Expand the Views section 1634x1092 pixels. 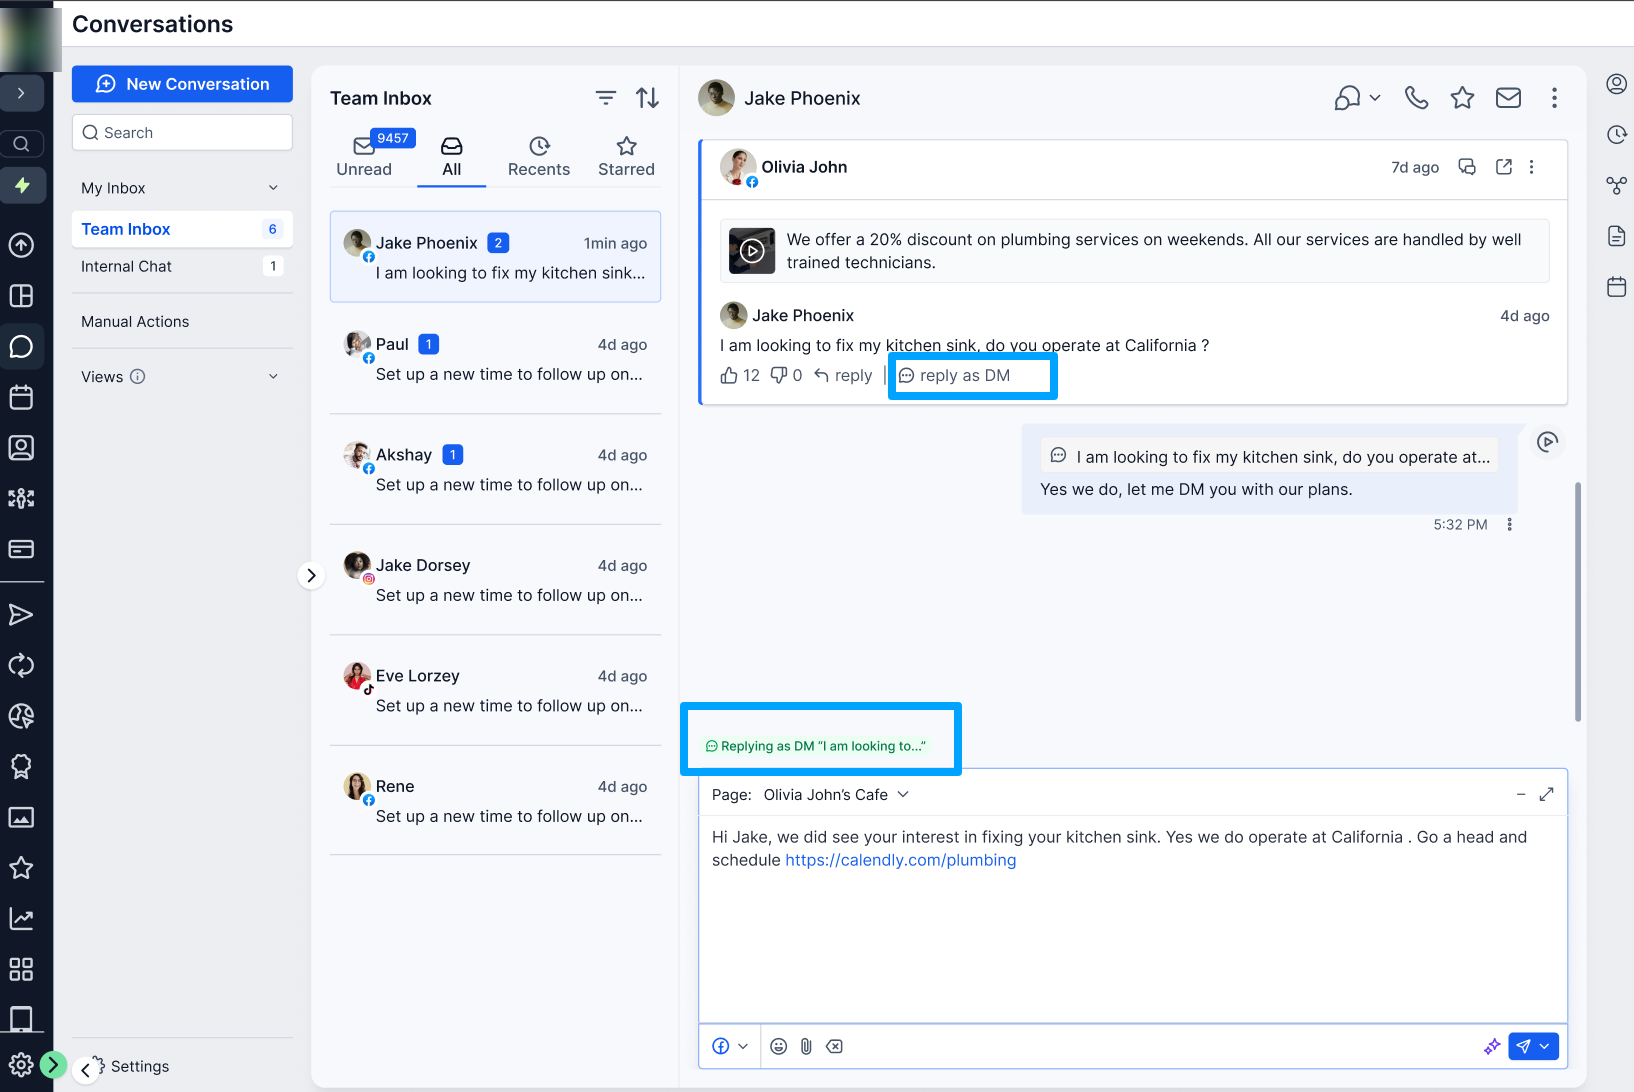point(181,376)
